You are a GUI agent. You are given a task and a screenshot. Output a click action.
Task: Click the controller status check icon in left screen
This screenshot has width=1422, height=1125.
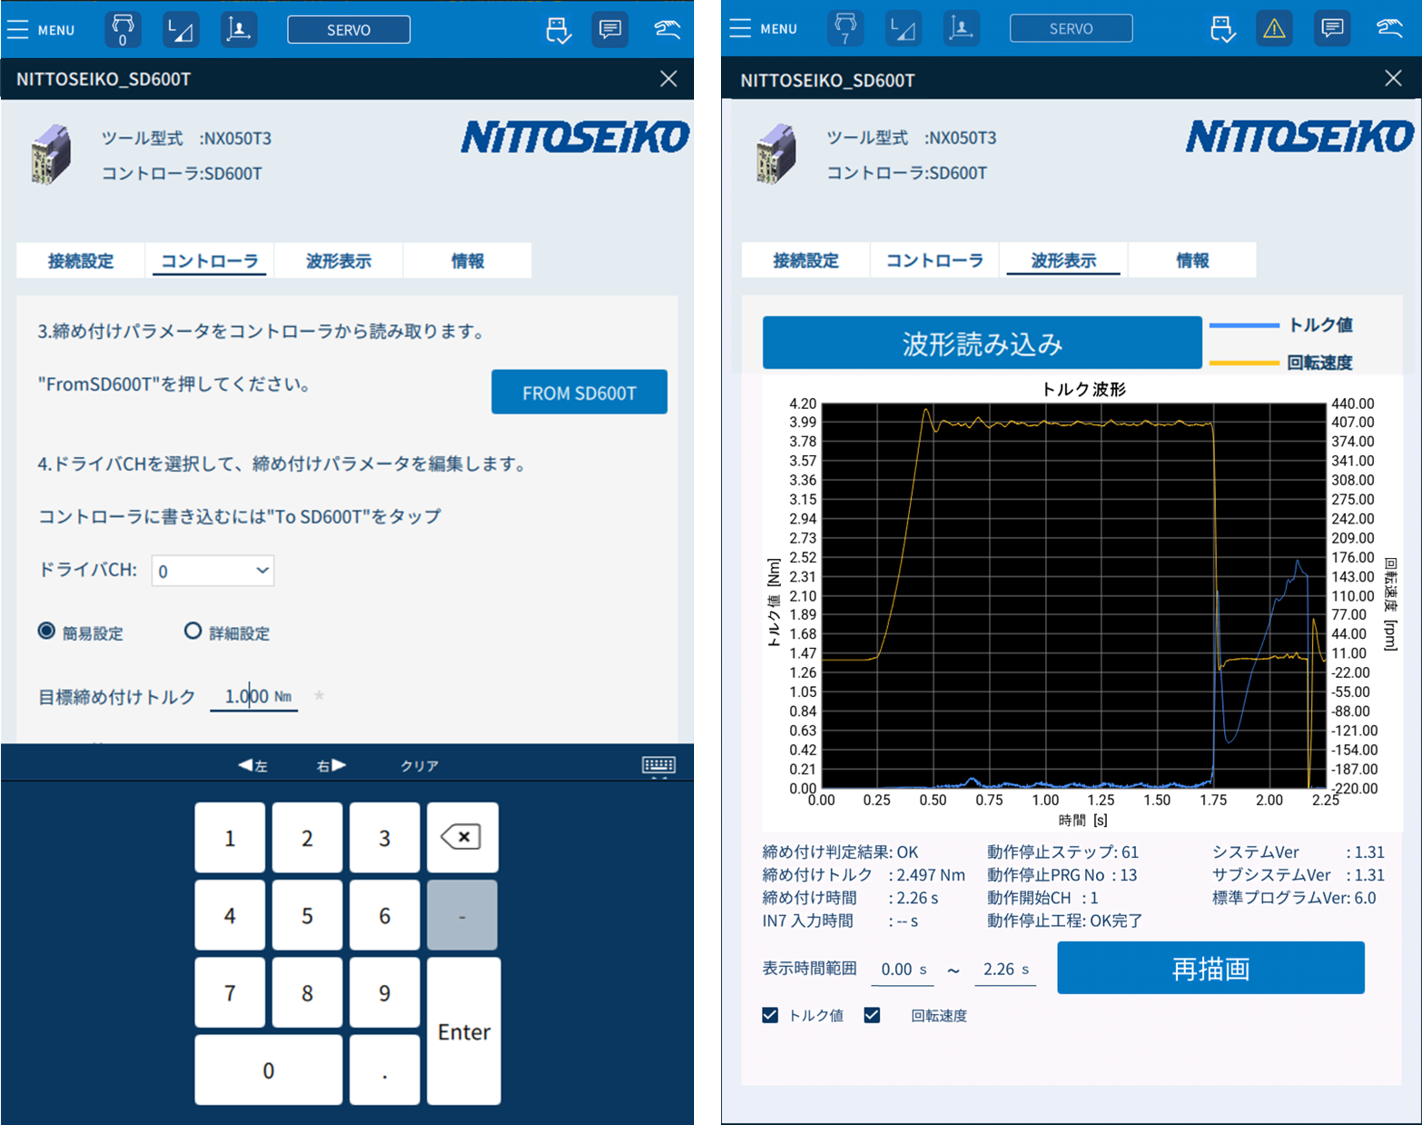(x=558, y=30)
